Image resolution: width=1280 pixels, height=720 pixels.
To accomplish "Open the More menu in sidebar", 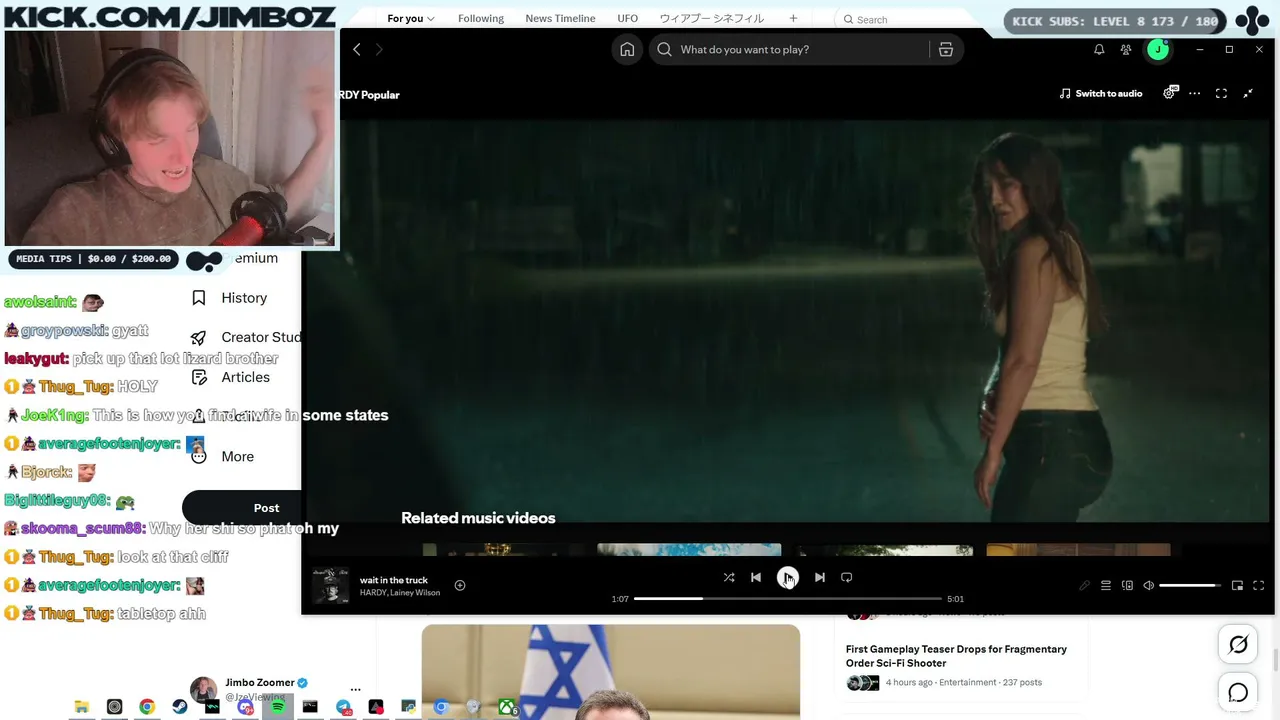I will click(223, 456).
